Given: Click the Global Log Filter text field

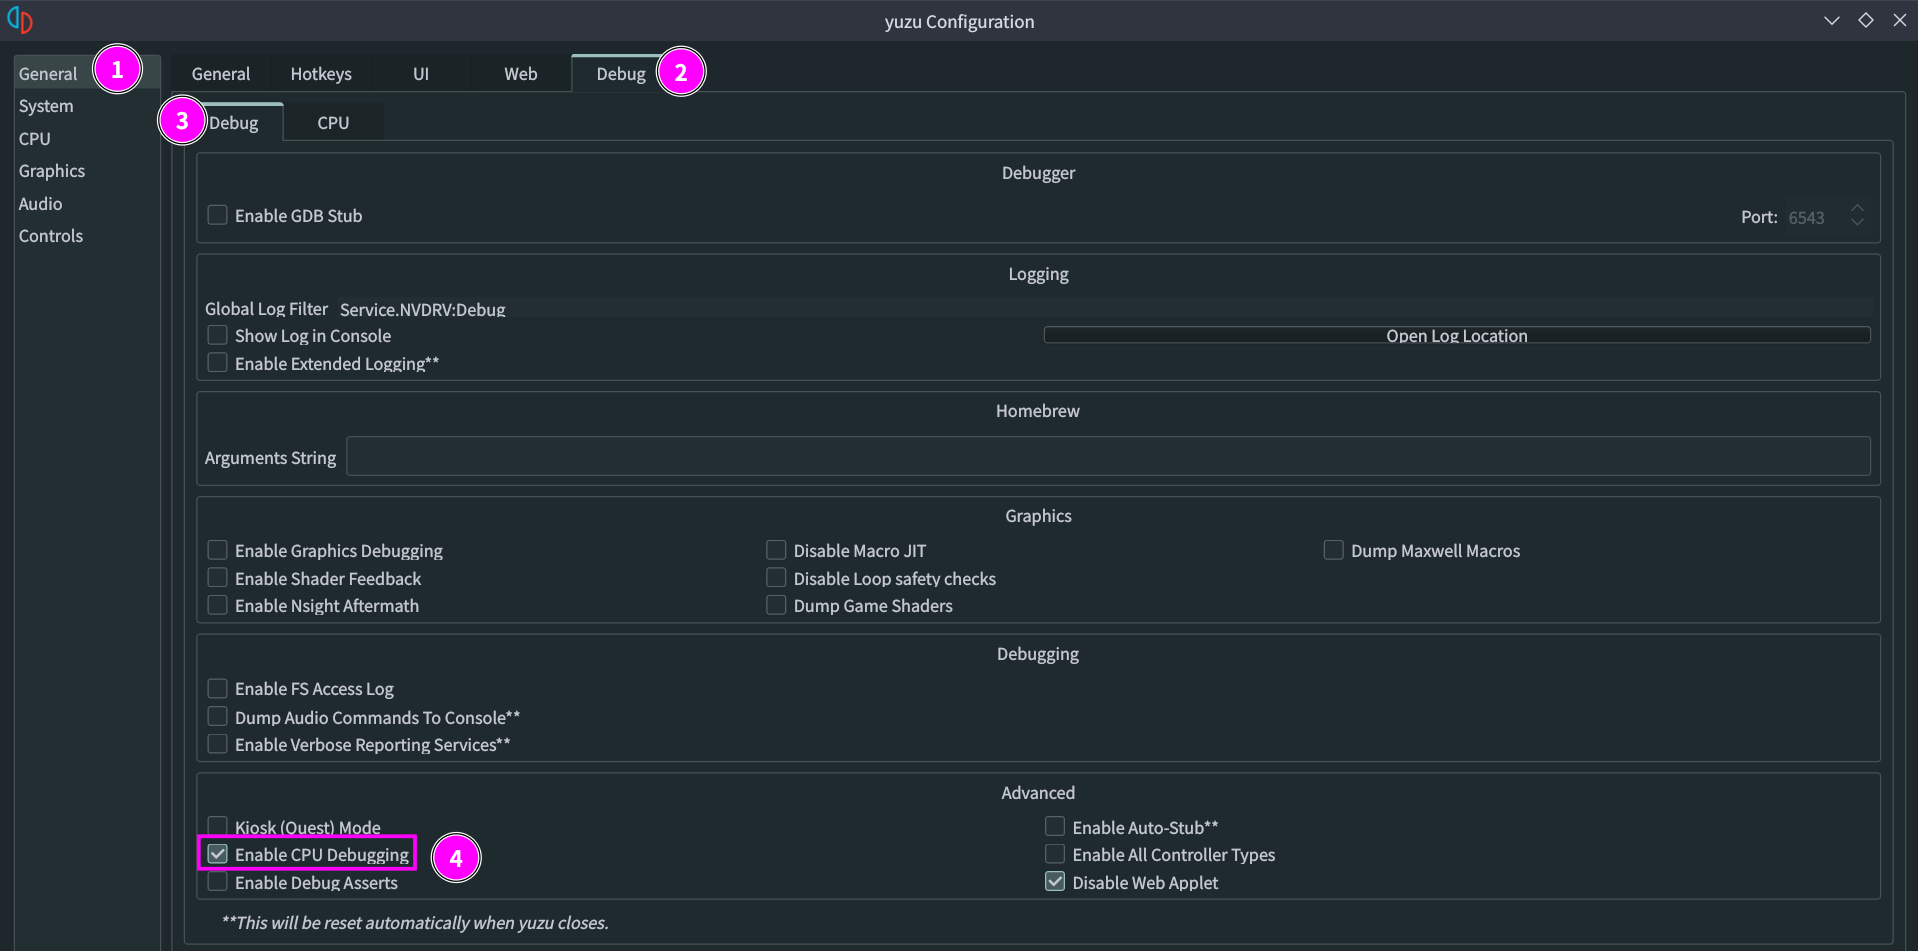Looking at the screenshot, I should [1100, 309].
